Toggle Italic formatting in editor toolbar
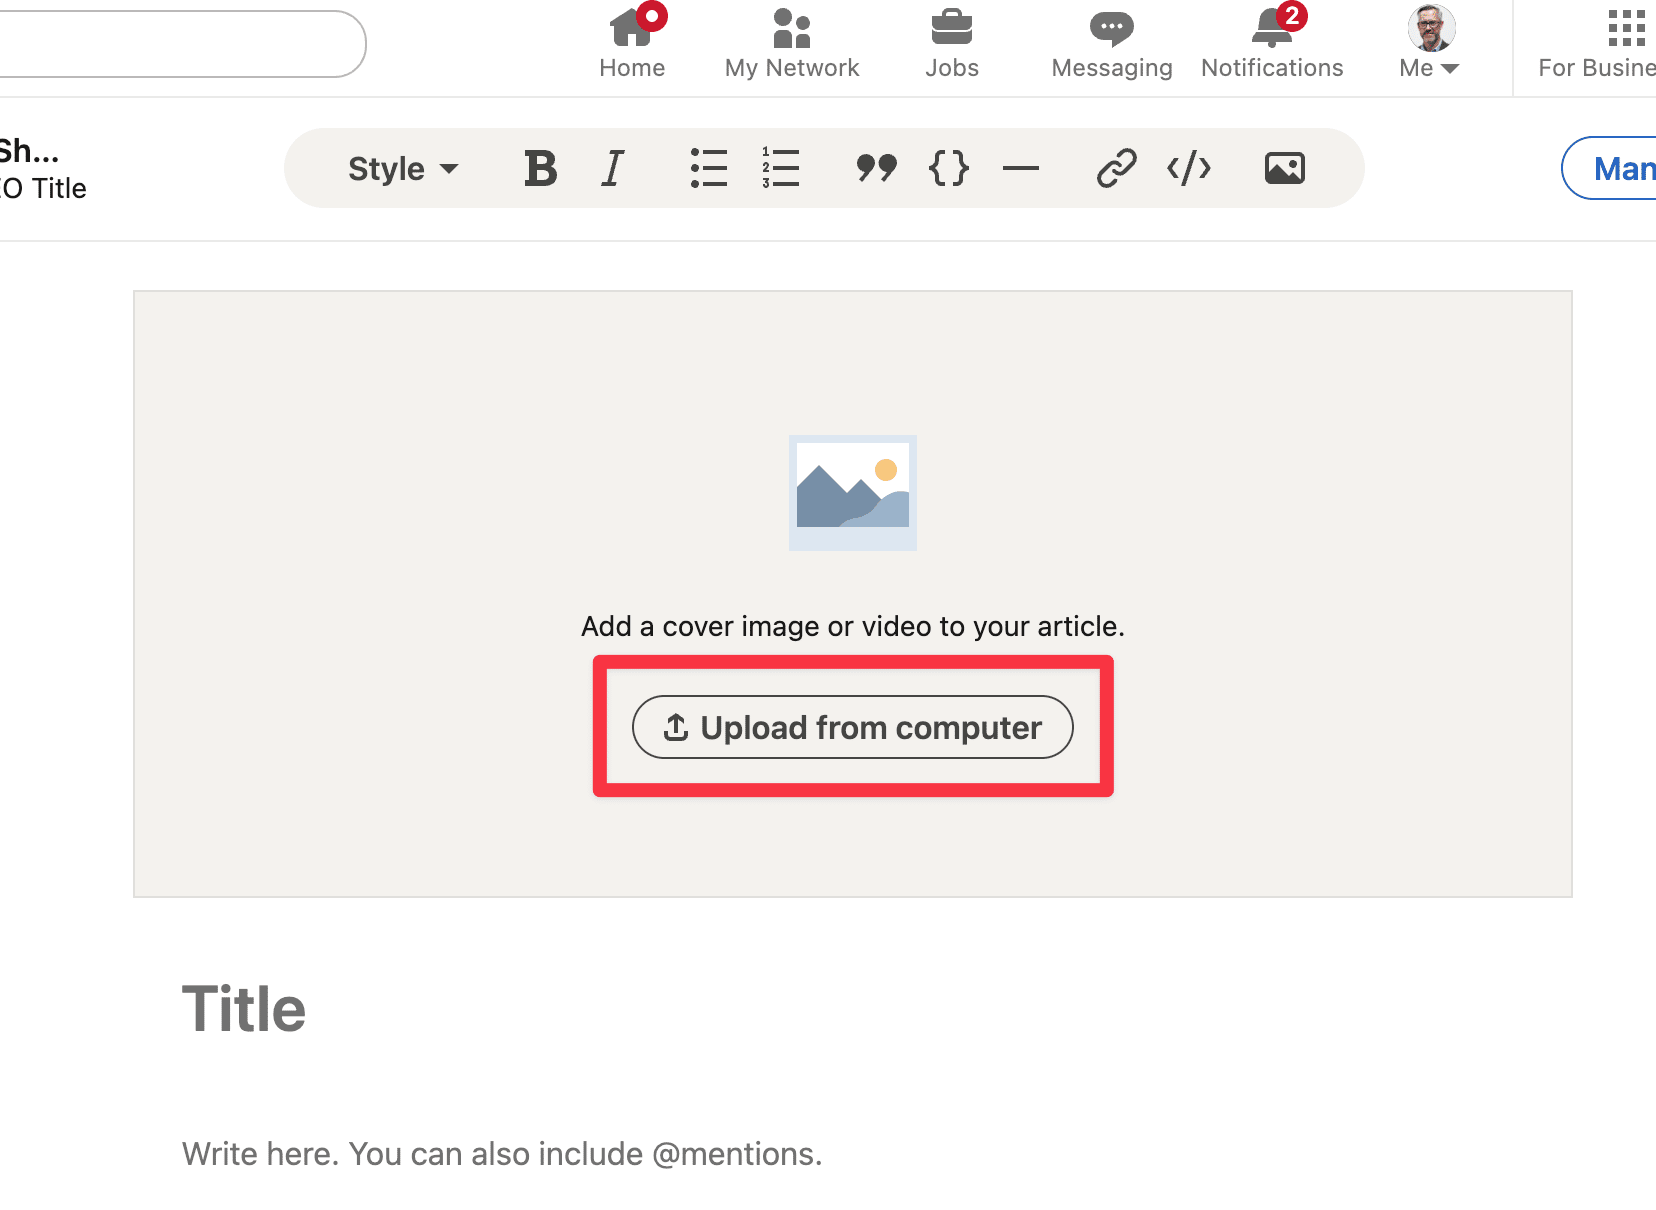 612,168
